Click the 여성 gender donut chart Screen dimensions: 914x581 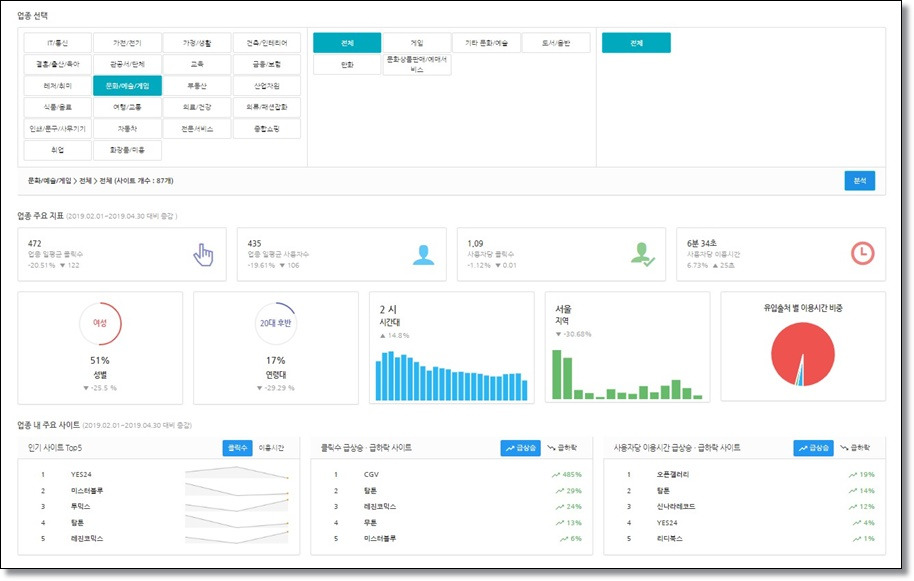[100, 323]
